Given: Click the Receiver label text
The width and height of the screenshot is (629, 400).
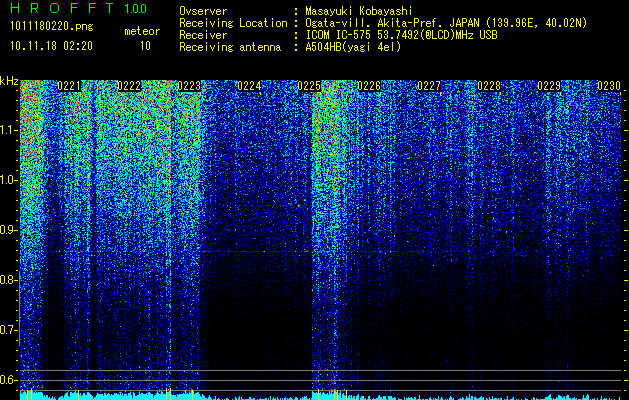Looking at the screenshot, I should pyautogui.click(x=203, y=35).
